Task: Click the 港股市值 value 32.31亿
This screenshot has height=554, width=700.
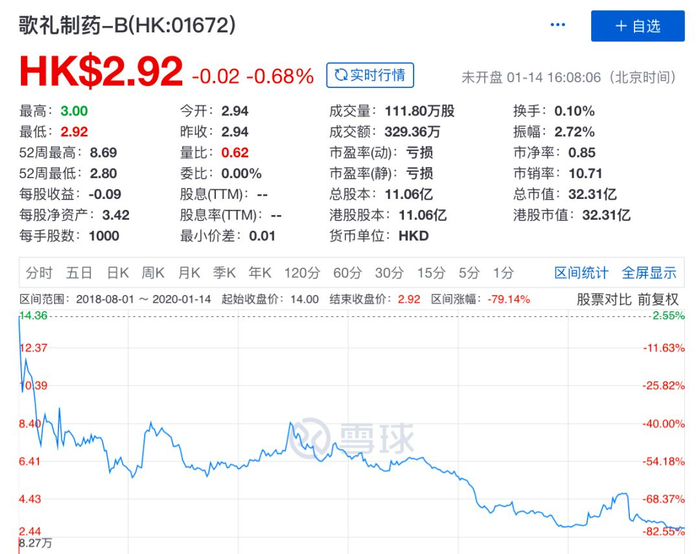Action: (606, 215)
